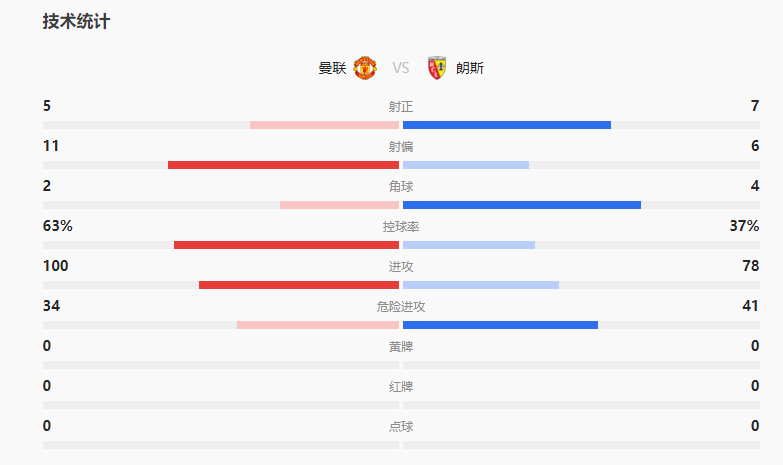Screen dimensions: 783x465
Task: Click the 进攻 value 78 for Lens
Action: [x=748, y=266]
